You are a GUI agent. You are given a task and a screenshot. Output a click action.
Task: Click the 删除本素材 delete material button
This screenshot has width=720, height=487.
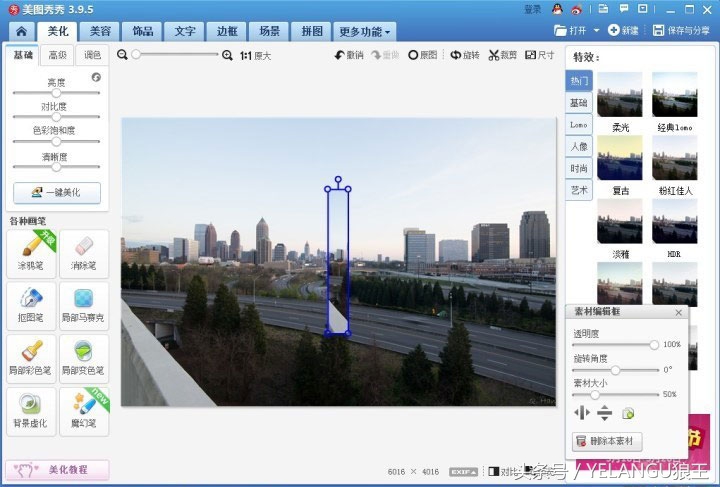[607, 441]
